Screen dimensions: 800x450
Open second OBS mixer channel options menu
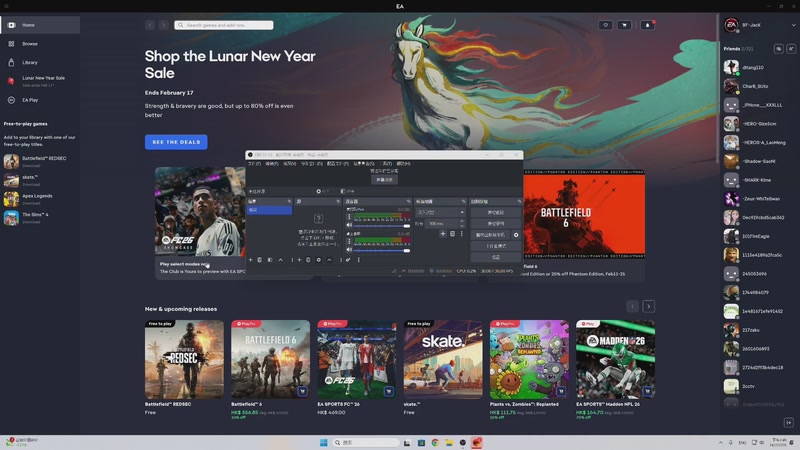(x=349, y=241)
